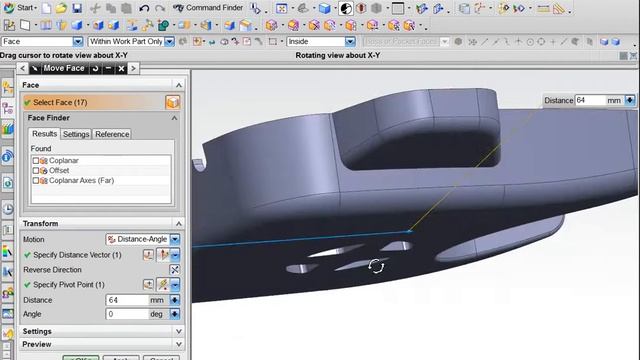Enable the Coplanar checkbox
This screenshot has width=640, height=360.
pos(36,161)
